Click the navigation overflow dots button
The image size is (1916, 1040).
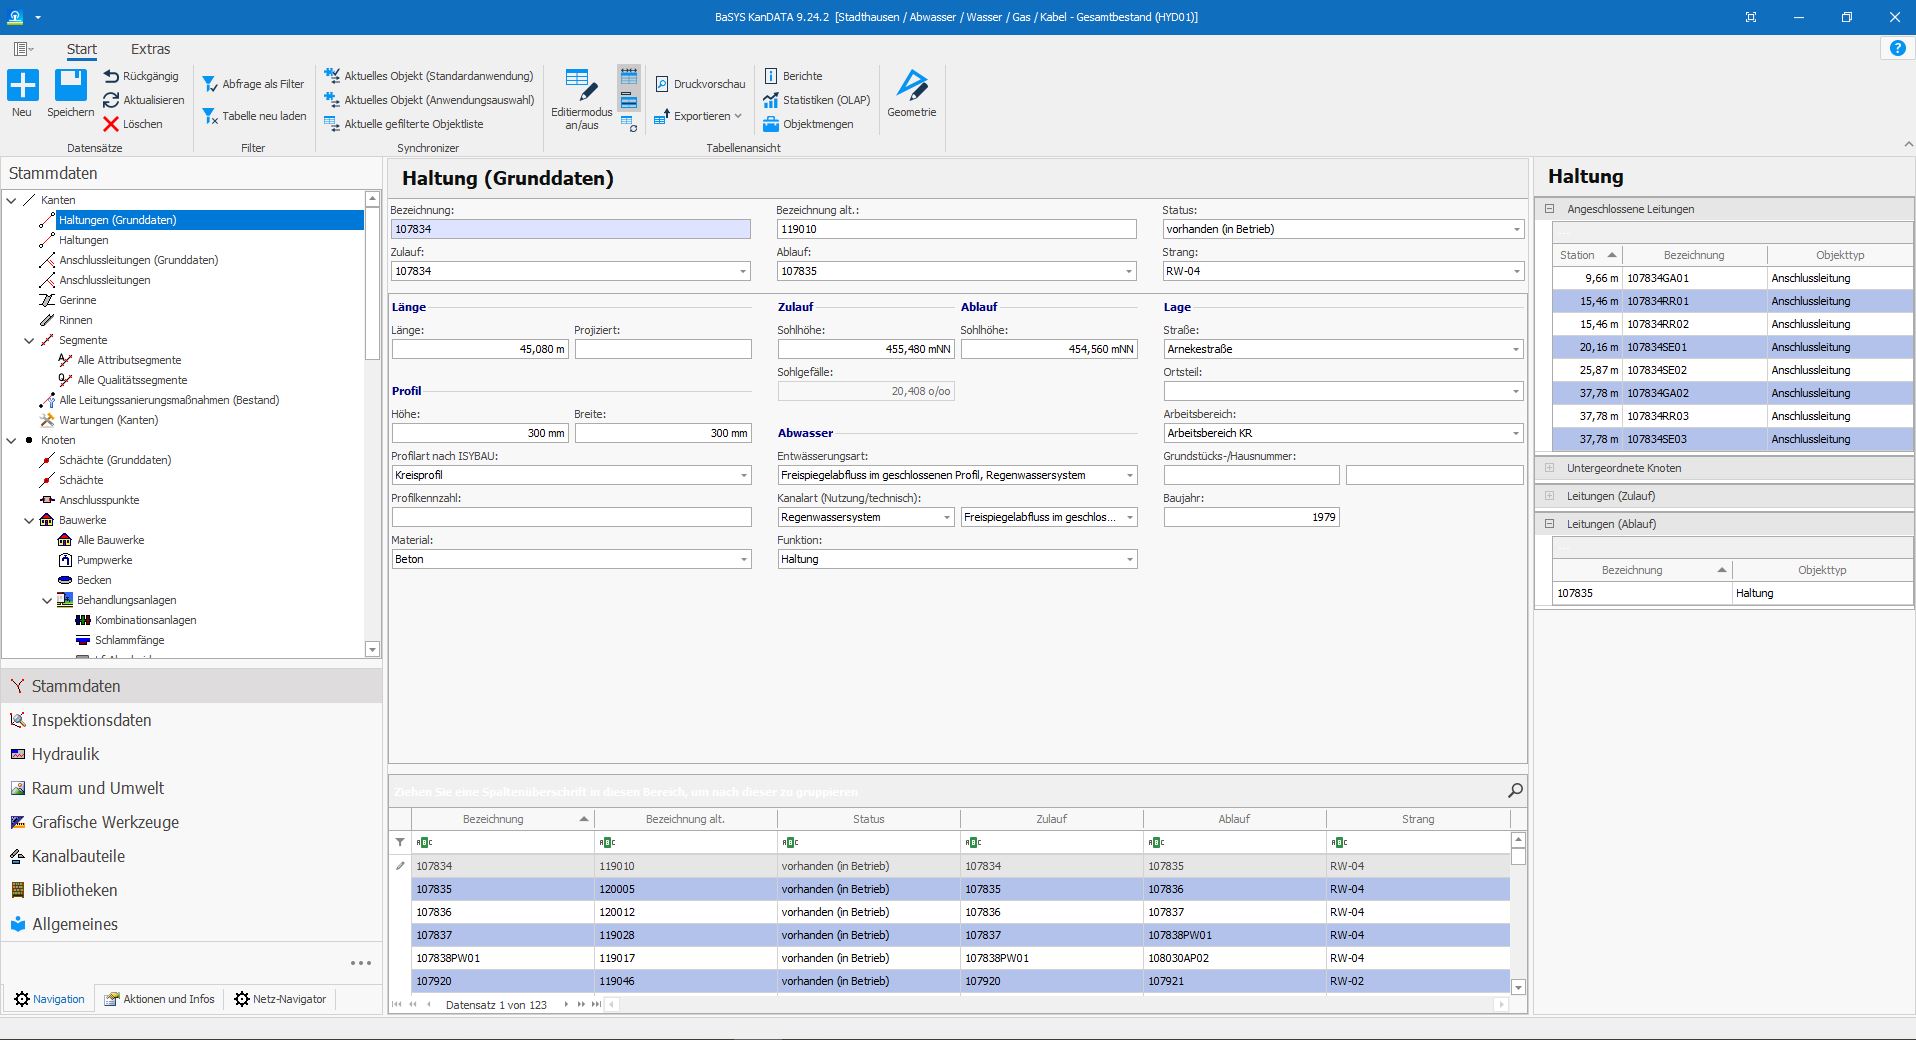[360, 963]
